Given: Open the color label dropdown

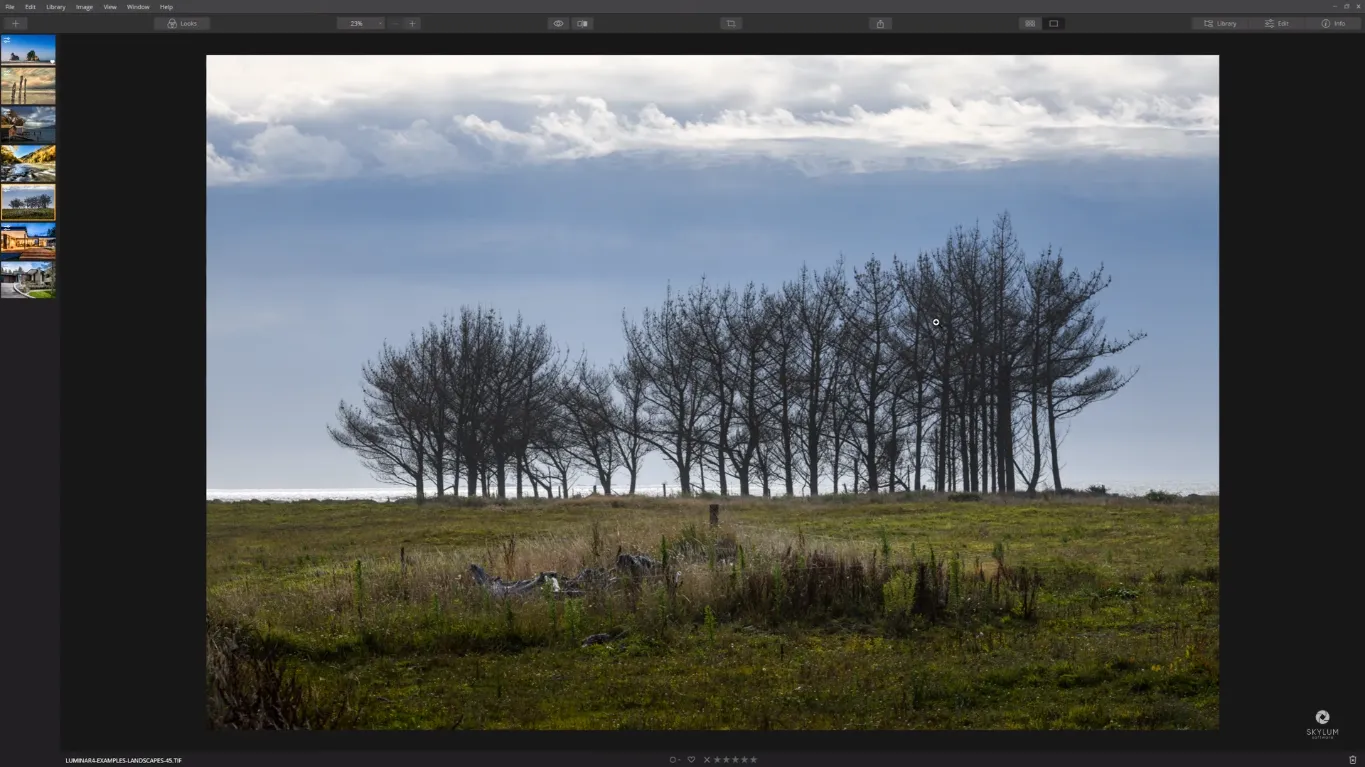Looking at the screenshot, I should (674, 760).
